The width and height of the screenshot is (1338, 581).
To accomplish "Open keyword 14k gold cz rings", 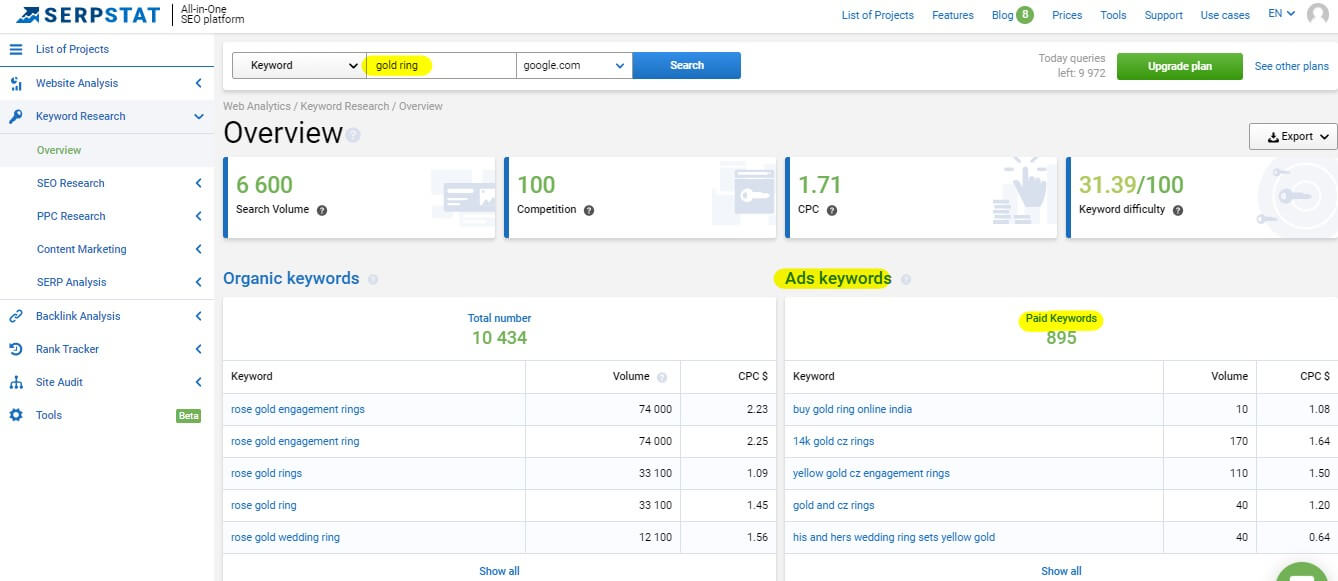I will [x=833, y=441].
